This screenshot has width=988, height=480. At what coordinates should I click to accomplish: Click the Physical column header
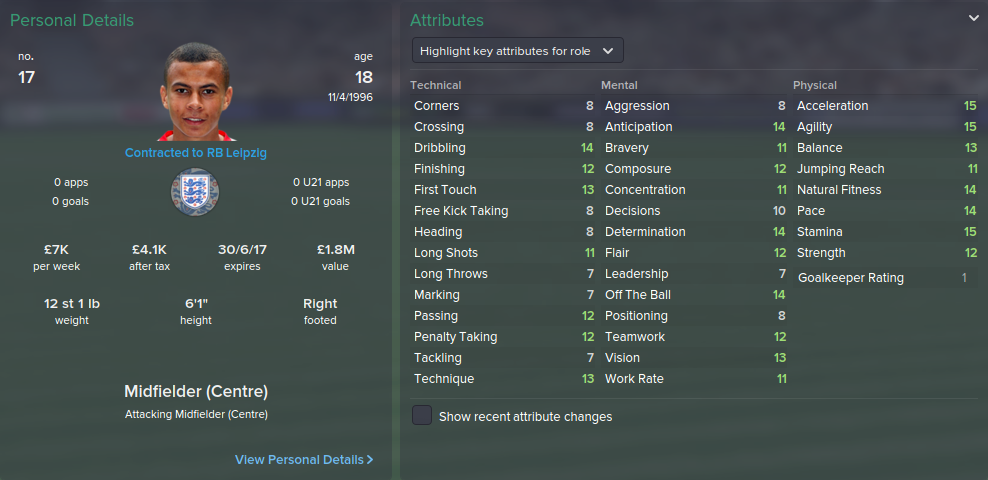coord(815,85)
